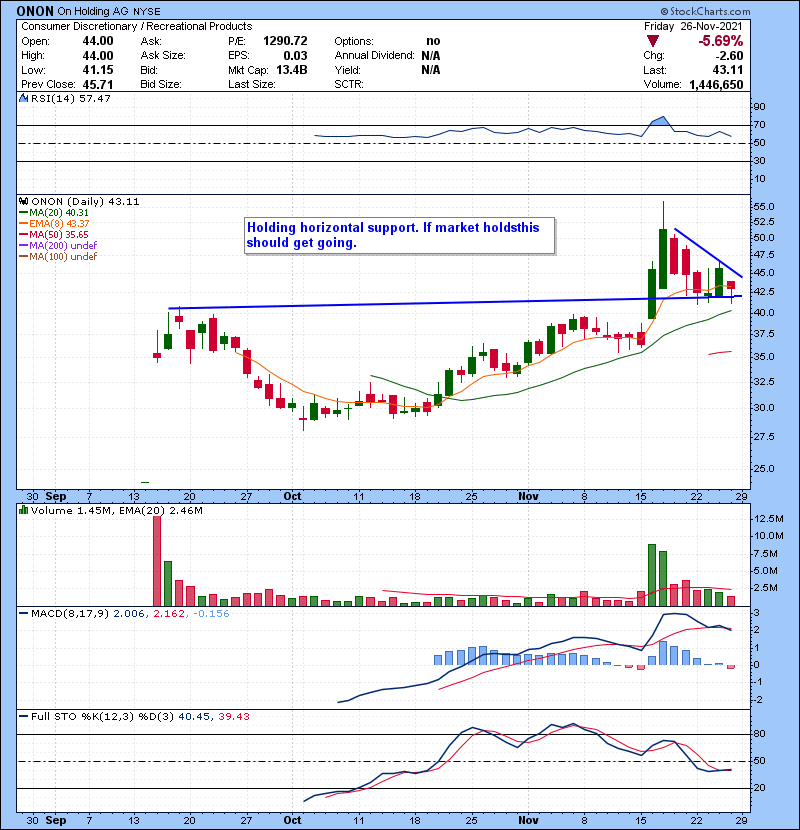
Task: Click the Oct label on the price panel date axis
Action: point(292,497)
